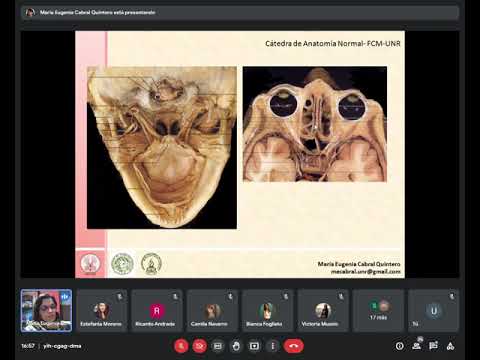Select Estefanía Moreno participant tile
480x360 pixels.
[102, 310]
